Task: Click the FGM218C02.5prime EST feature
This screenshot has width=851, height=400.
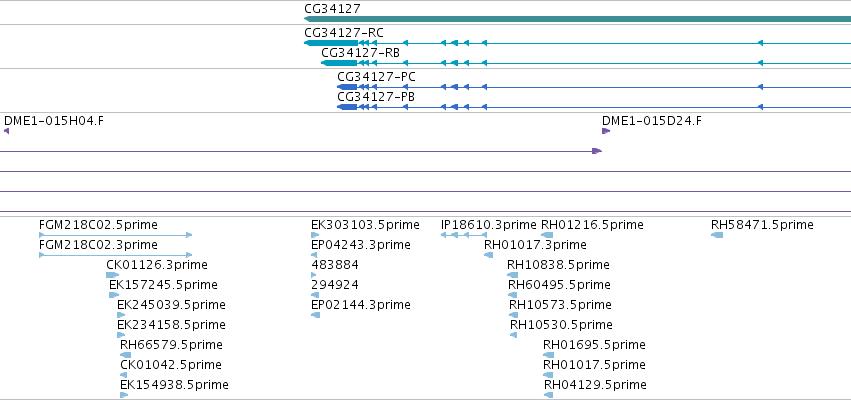Action: (116, 235)
